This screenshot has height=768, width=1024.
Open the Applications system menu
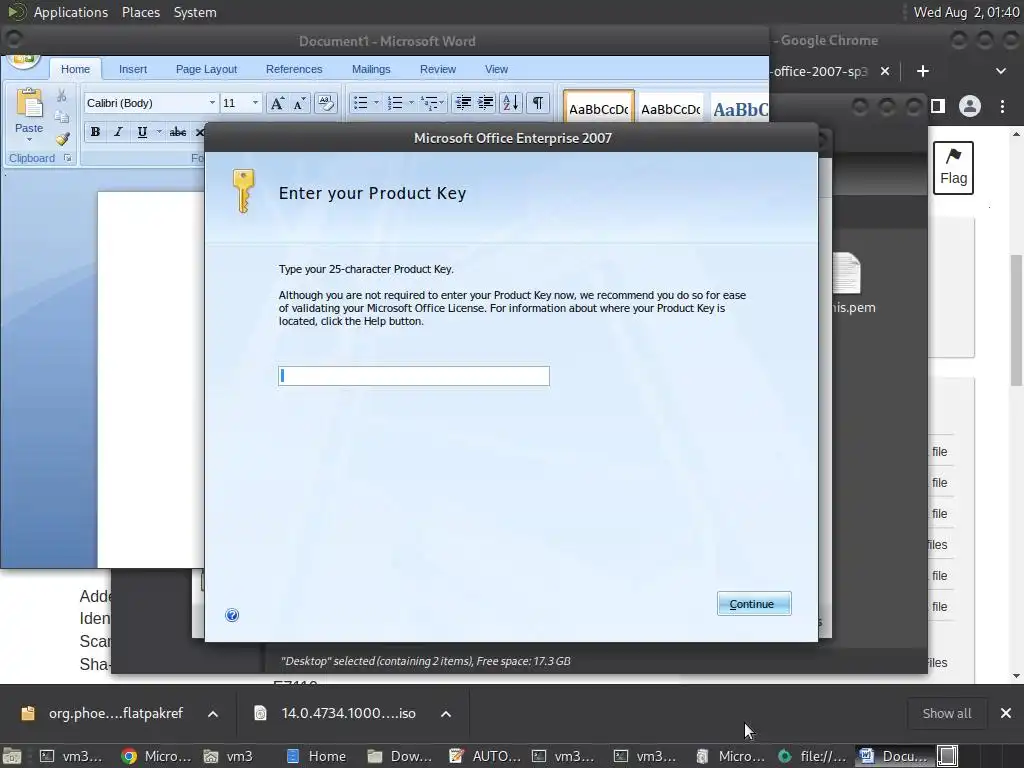tap(71, 12)
